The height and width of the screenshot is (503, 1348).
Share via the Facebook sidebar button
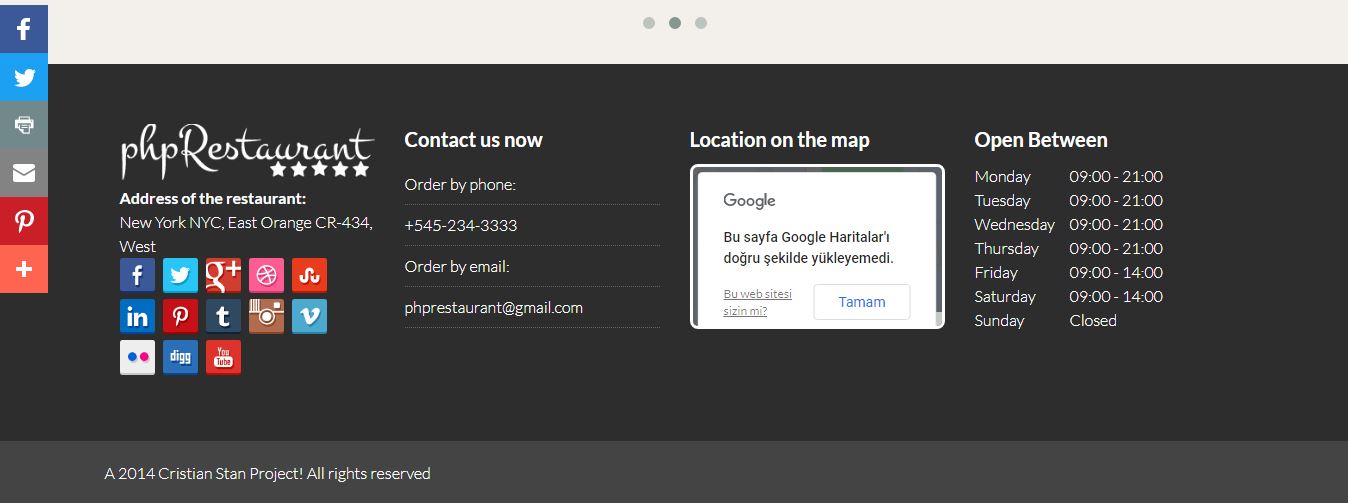(24, 28)
